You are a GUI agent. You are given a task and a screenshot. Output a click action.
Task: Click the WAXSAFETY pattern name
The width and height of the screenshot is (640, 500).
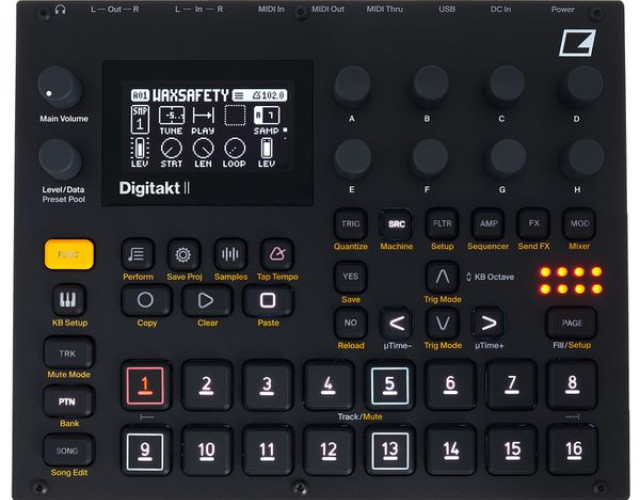click(190, 96)
